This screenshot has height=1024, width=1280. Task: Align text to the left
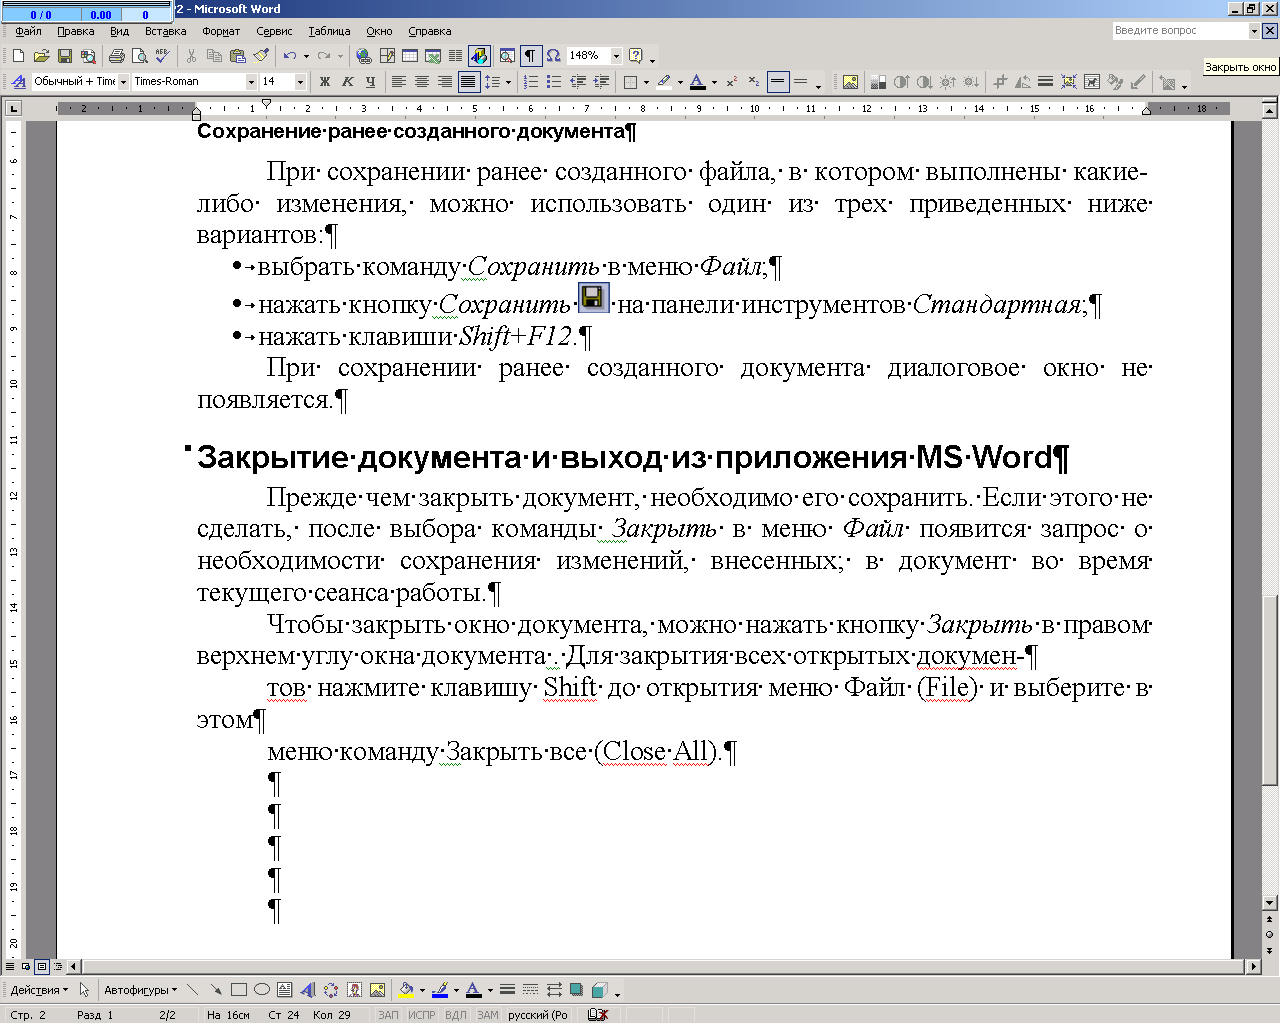coord(398,82)
